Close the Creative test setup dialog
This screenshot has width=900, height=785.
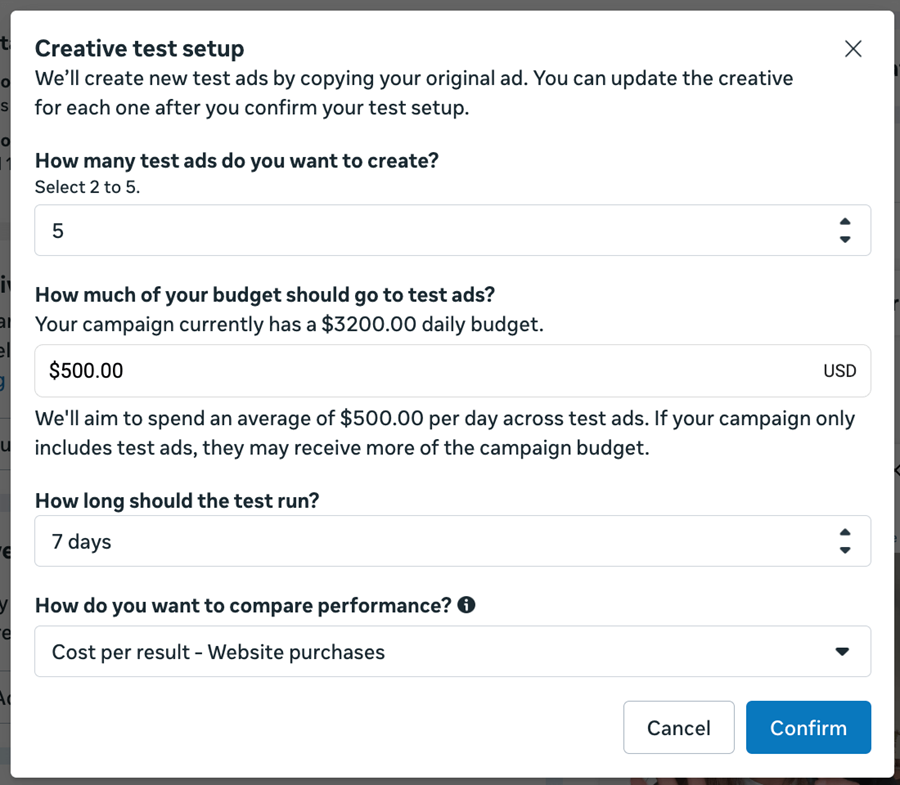tap(853, 49)
